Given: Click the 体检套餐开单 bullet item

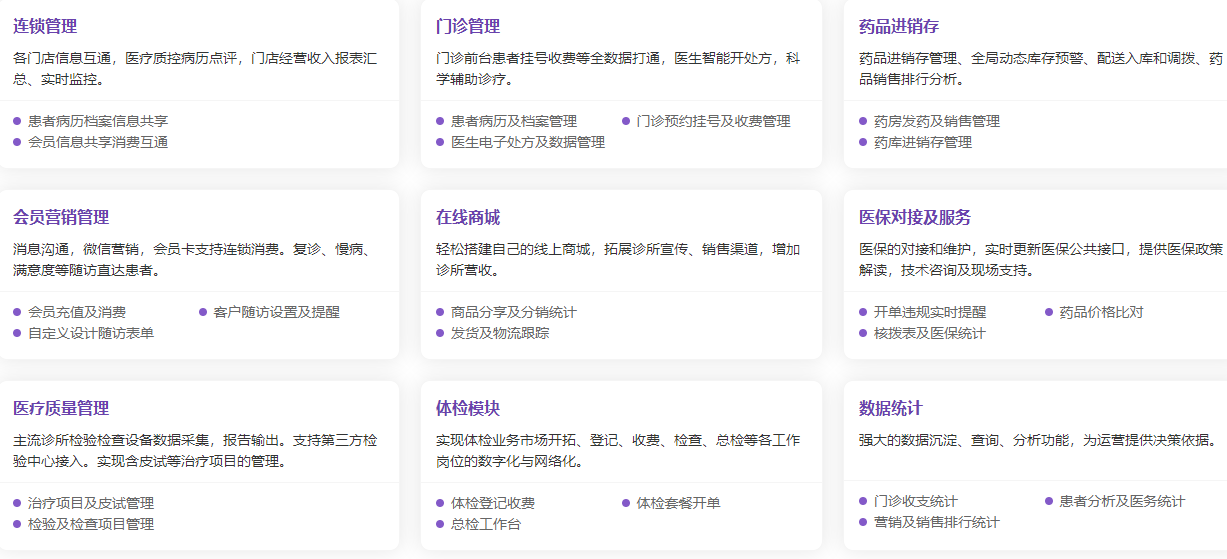Looking at the screenshot, I should click(x=678, y=503).
